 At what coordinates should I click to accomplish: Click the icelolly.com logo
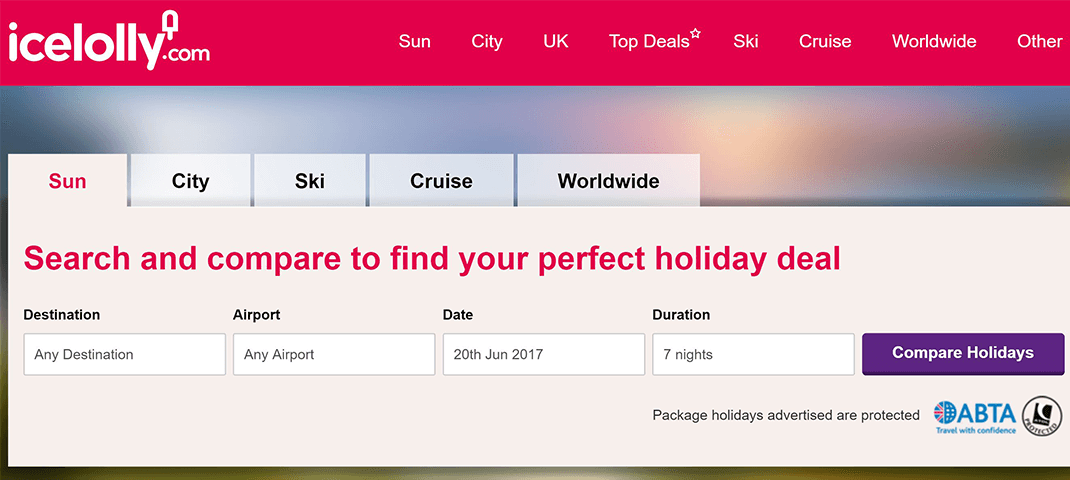click(109, 42)
